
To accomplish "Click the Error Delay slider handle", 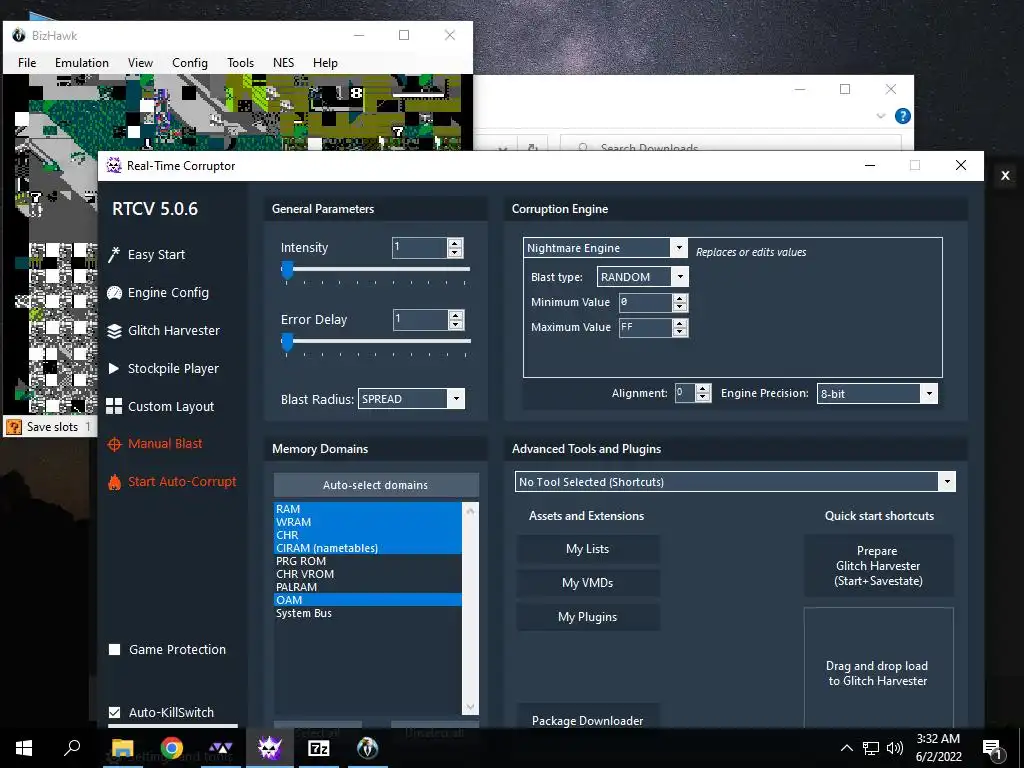I will tap(287, 342).
